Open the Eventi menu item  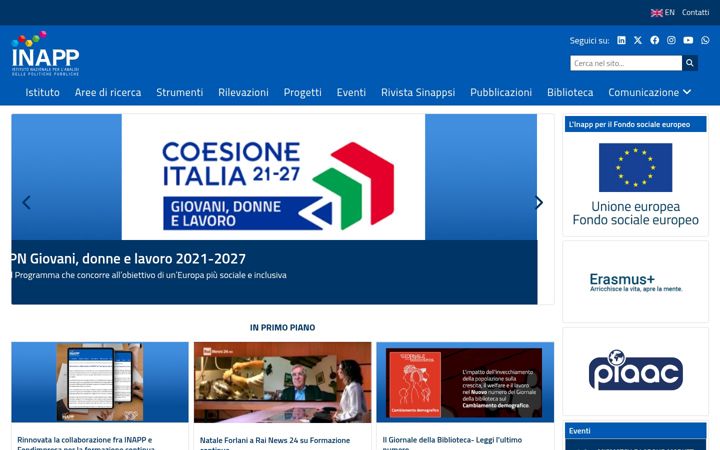point(351,92)
